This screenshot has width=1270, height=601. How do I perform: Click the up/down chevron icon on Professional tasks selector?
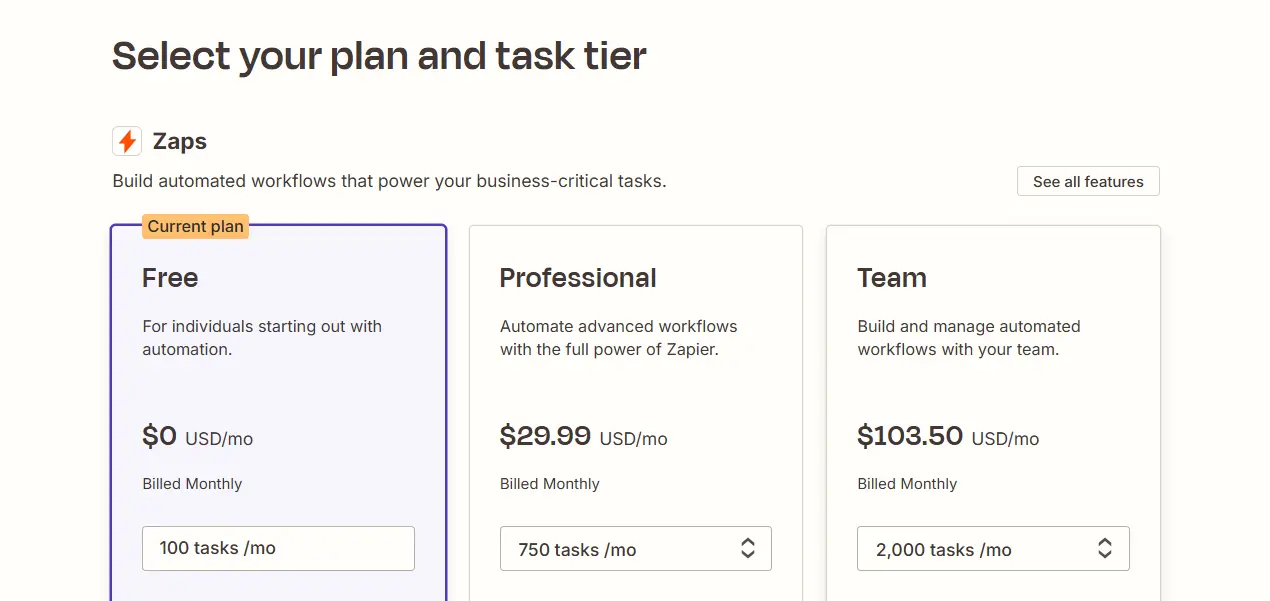coord(748,548)
